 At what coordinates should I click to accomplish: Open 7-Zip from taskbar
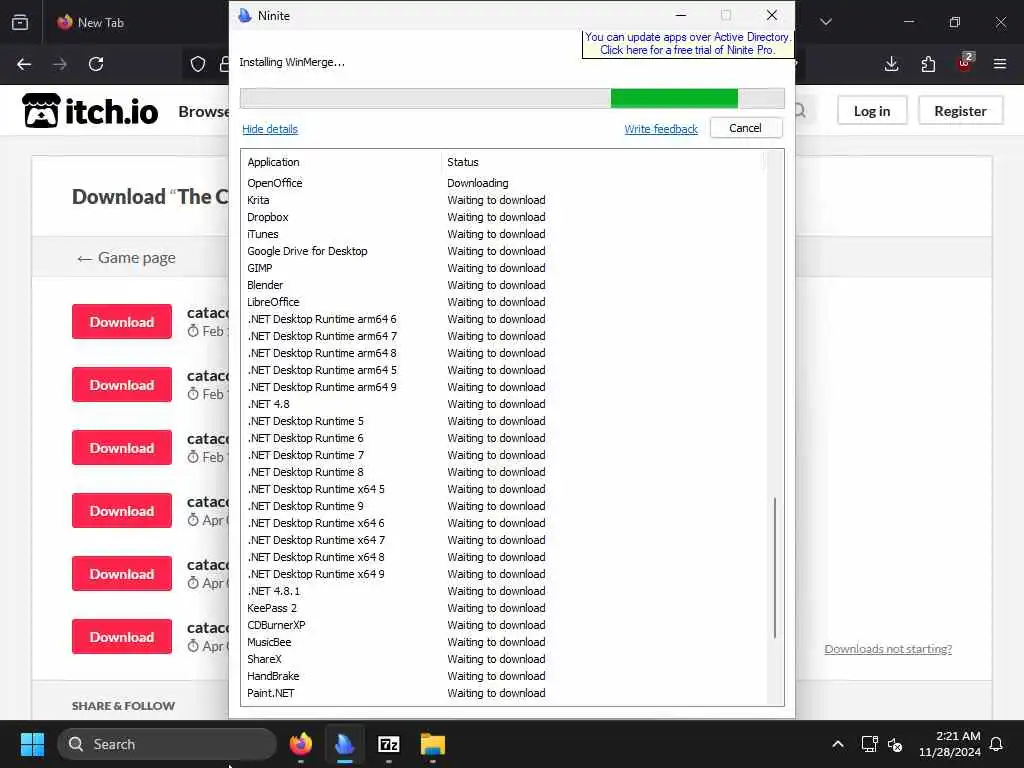(389, 744)
